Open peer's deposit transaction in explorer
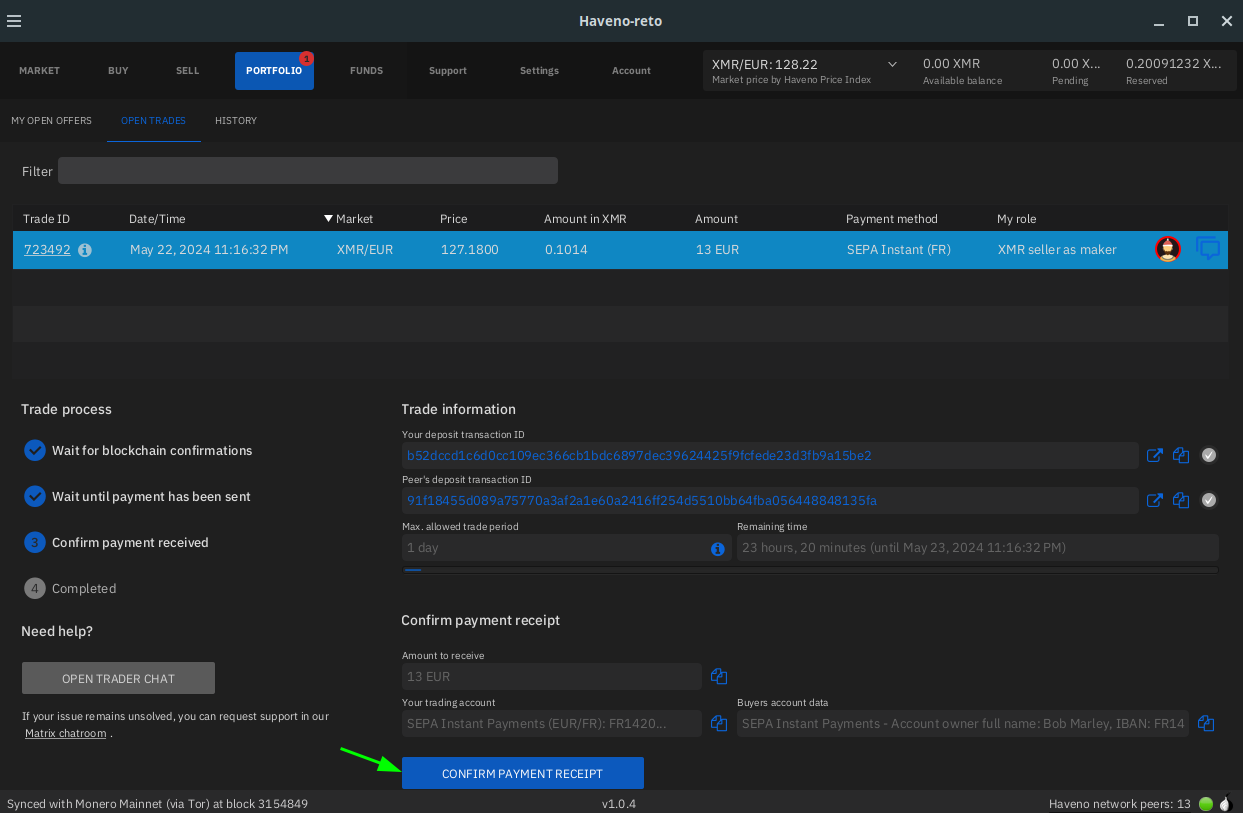 pyautogui.click(x=1155, y=500)
